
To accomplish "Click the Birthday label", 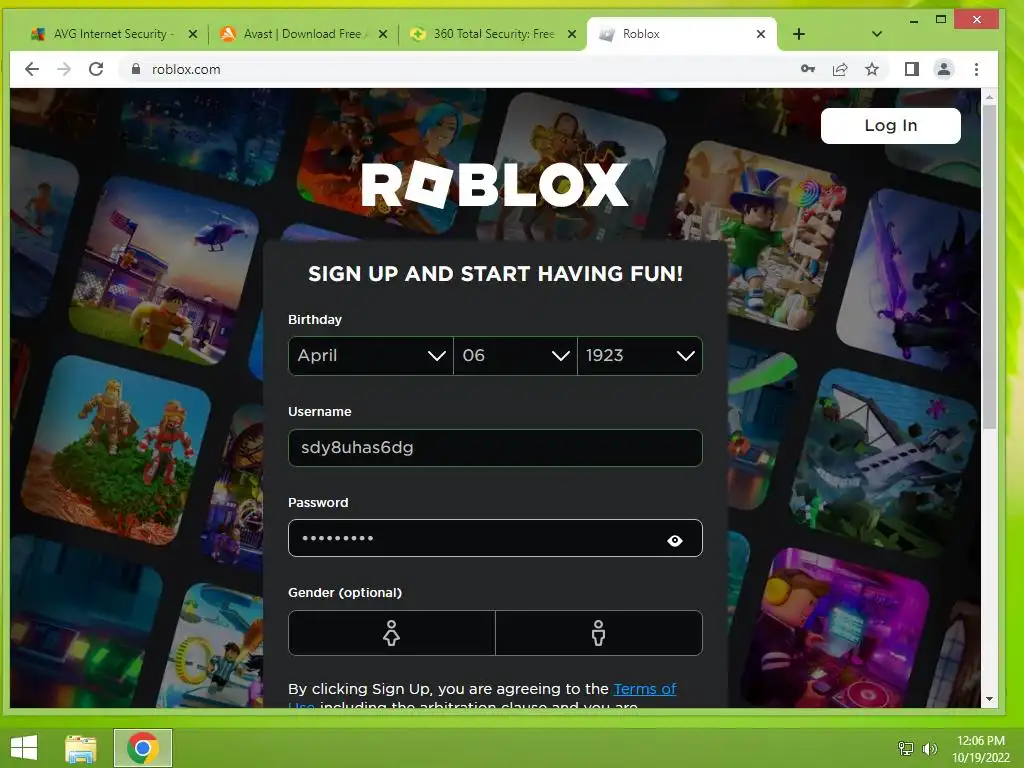I will [315, 319].
